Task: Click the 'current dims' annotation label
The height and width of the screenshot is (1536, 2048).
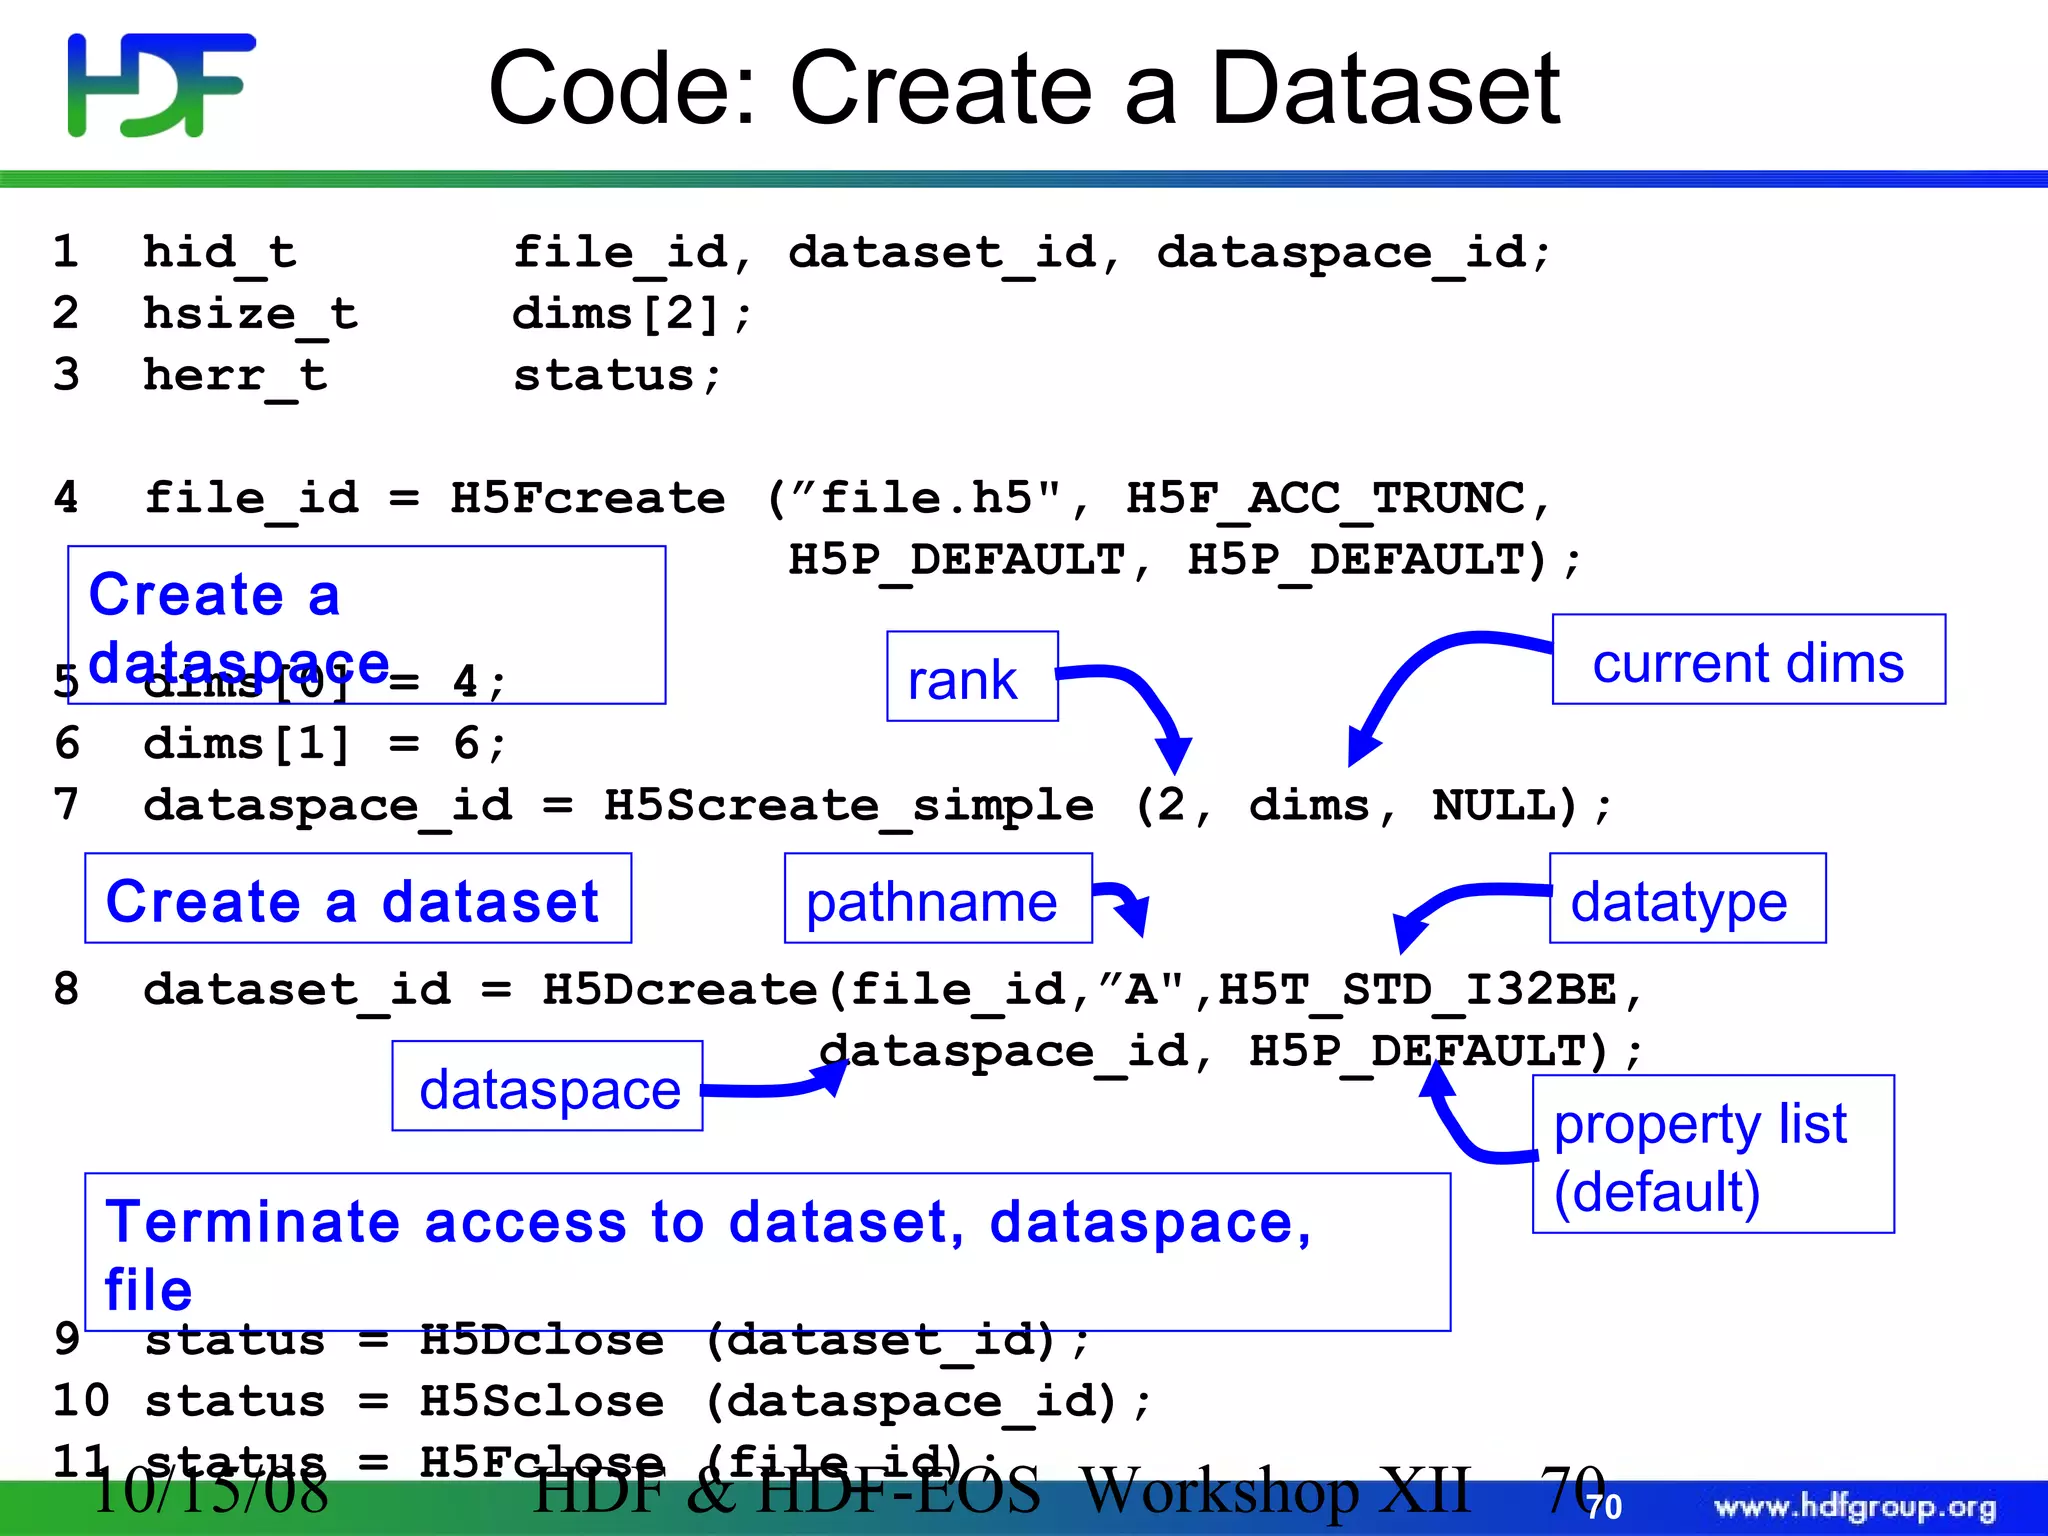Action: pyautogui.click(x=1749, y=660)
